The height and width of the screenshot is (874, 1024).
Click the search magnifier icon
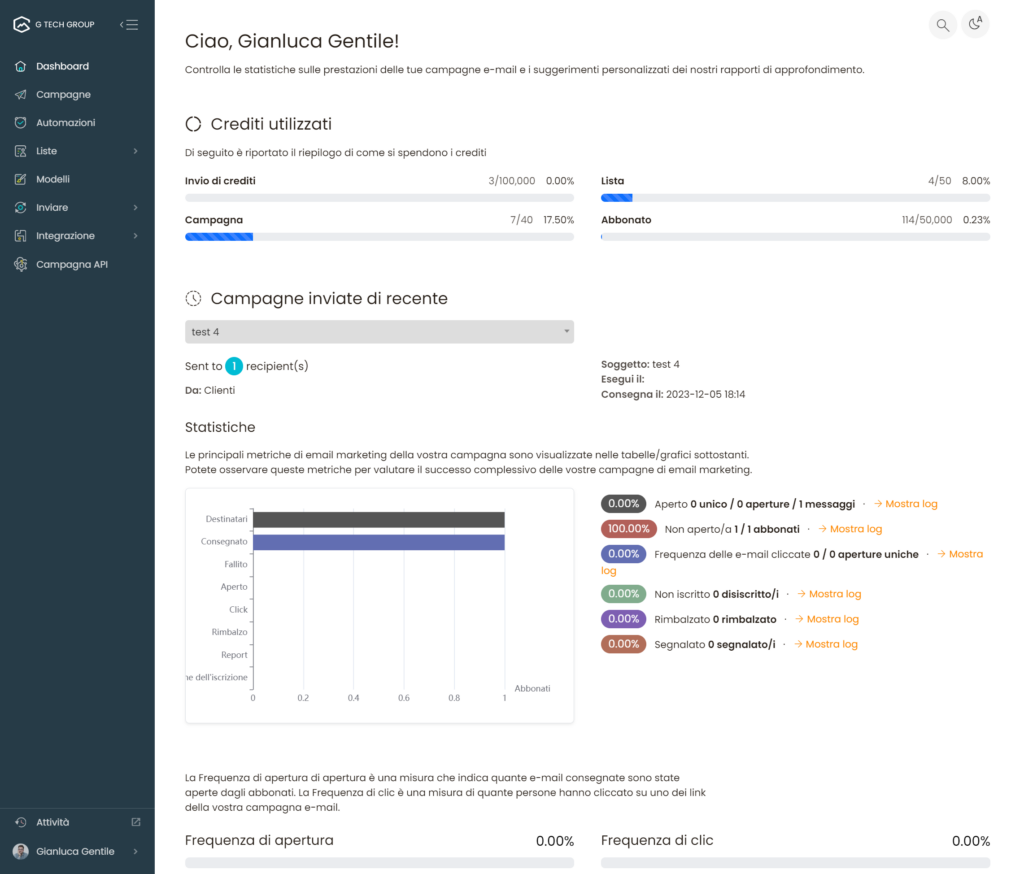coord(941,24)
